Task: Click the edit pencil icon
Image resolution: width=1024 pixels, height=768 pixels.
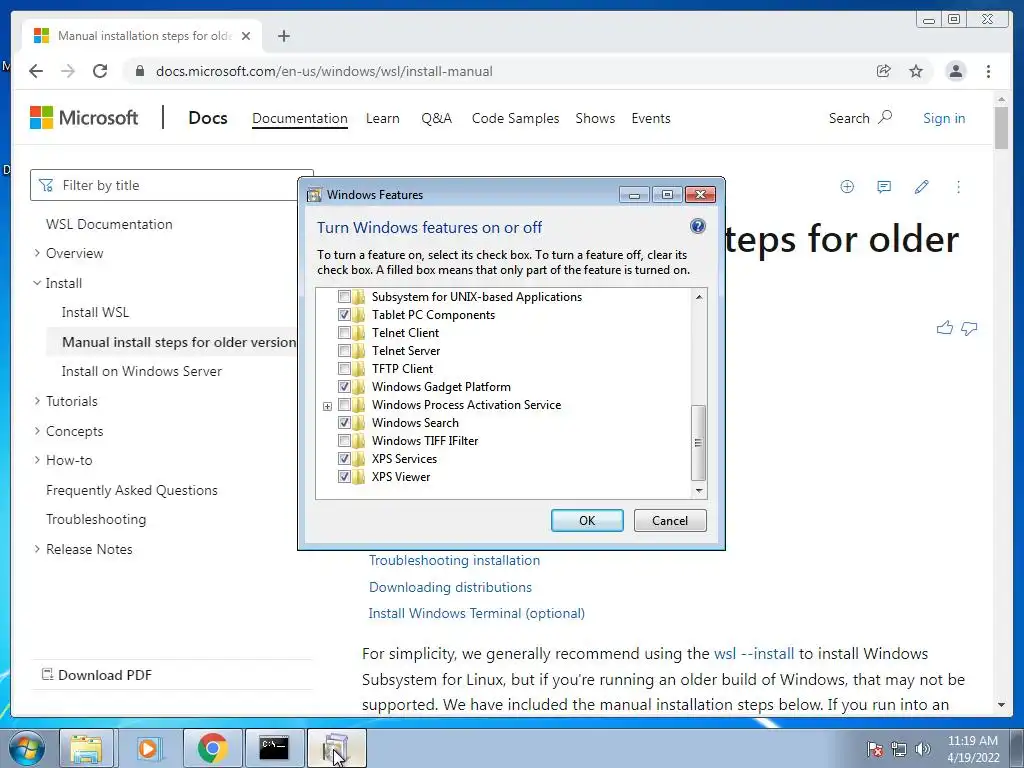Action: coord(921,187)
